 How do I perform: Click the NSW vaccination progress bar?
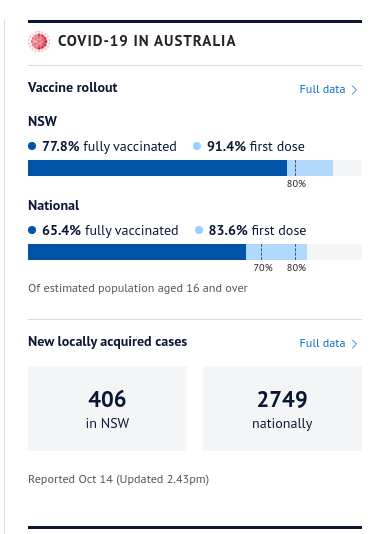click(195, 168)
